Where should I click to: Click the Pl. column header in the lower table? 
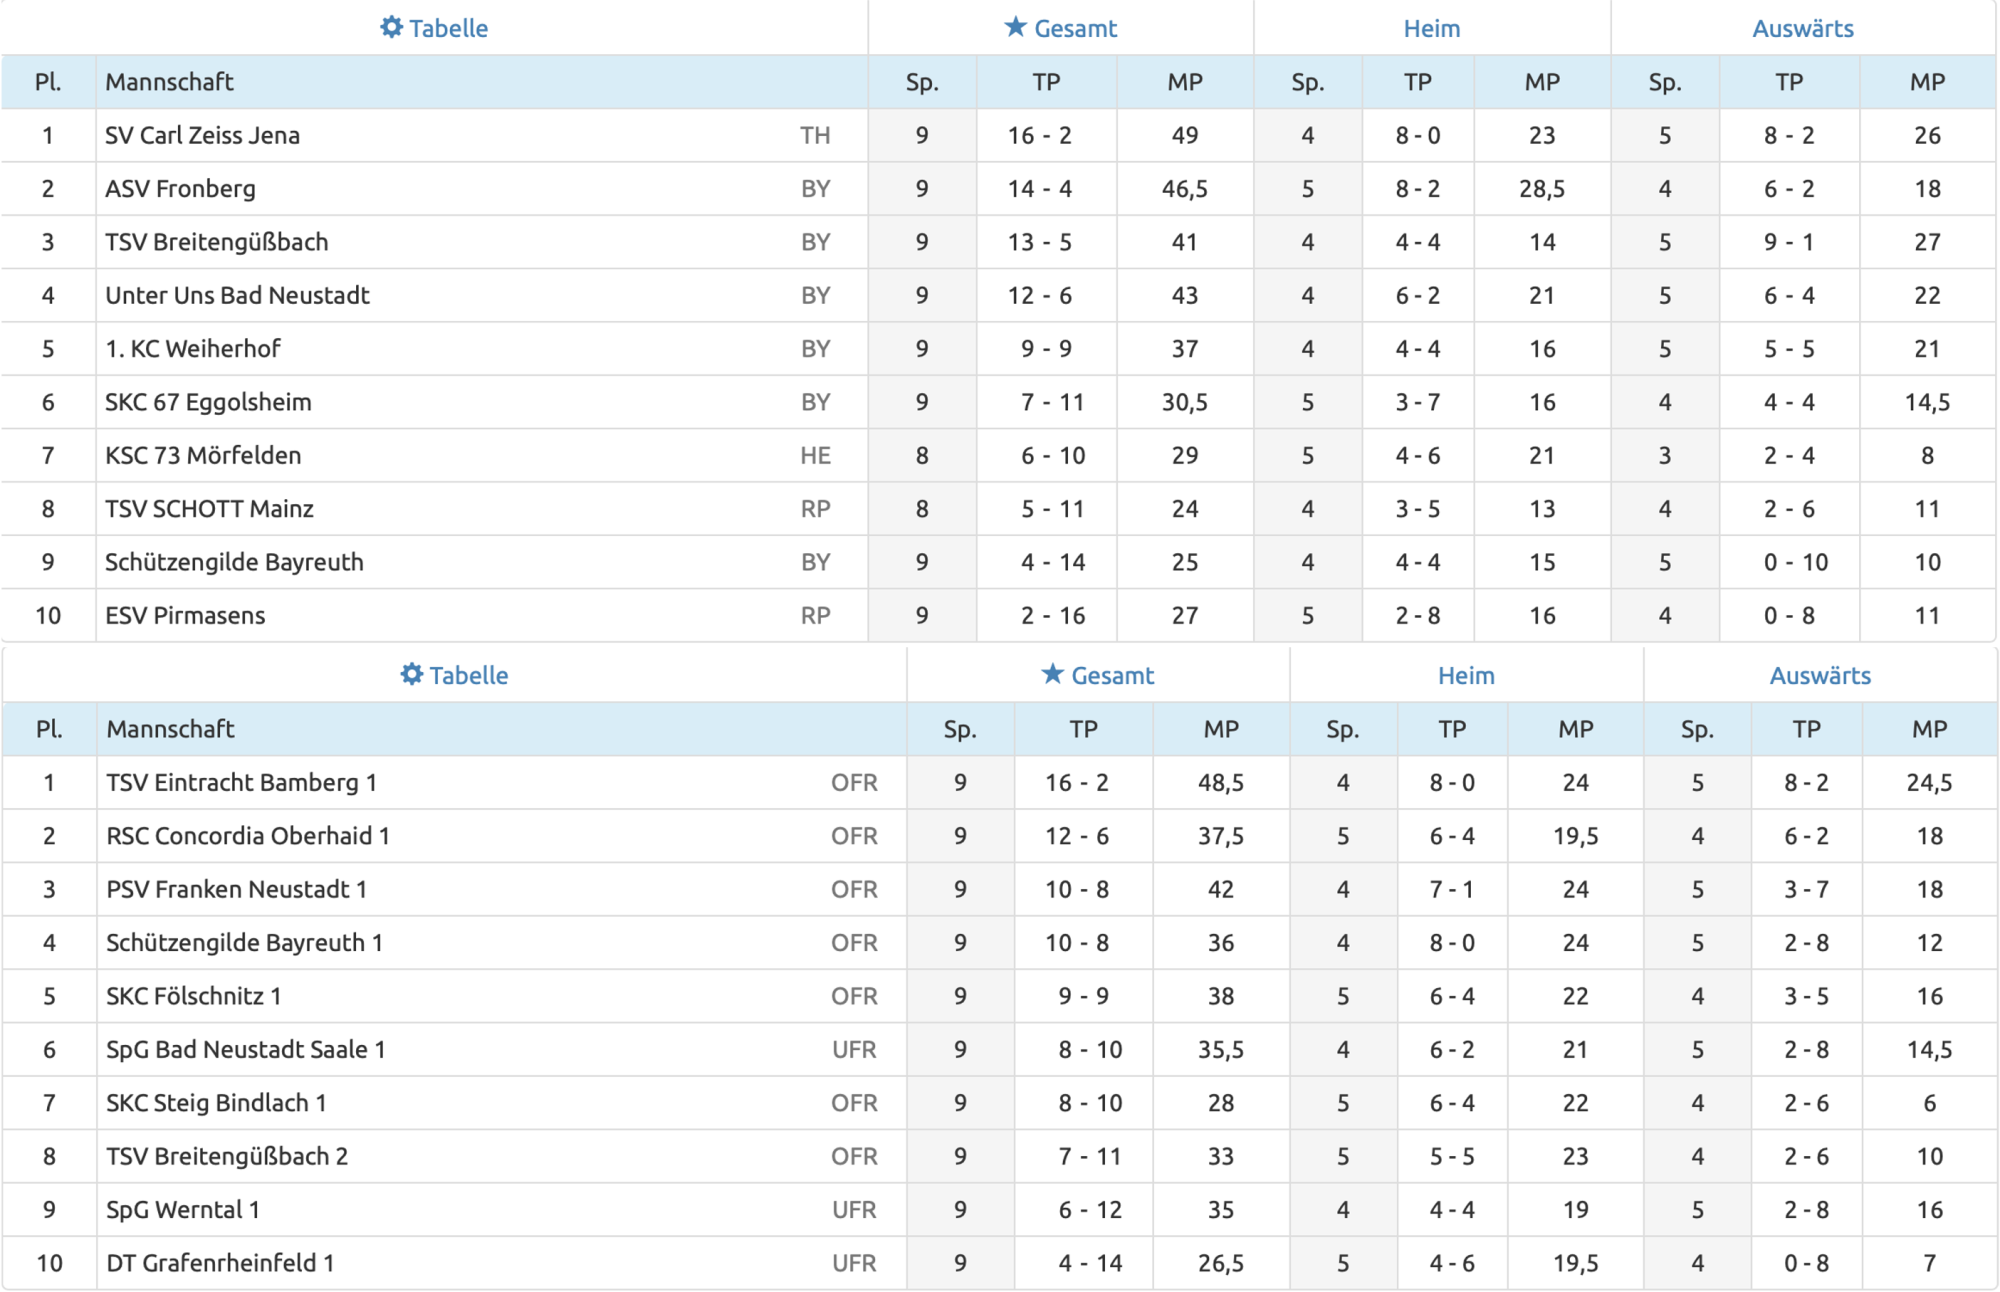click(49, 729)
